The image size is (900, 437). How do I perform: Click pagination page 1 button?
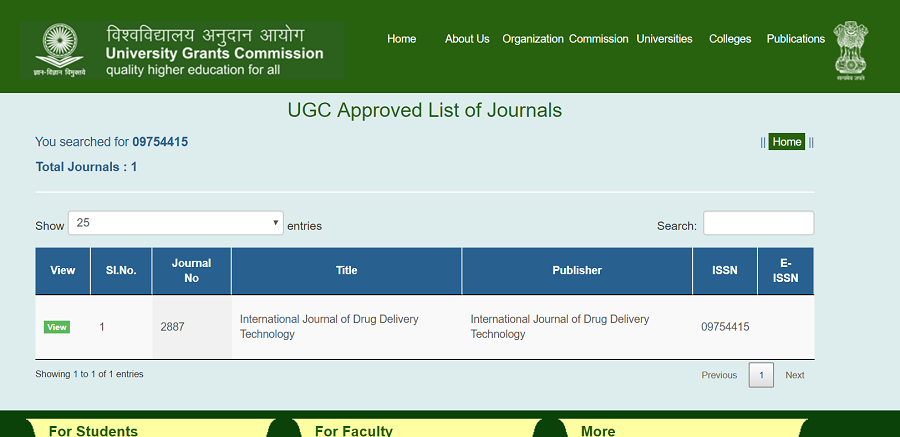click(761, 375)
